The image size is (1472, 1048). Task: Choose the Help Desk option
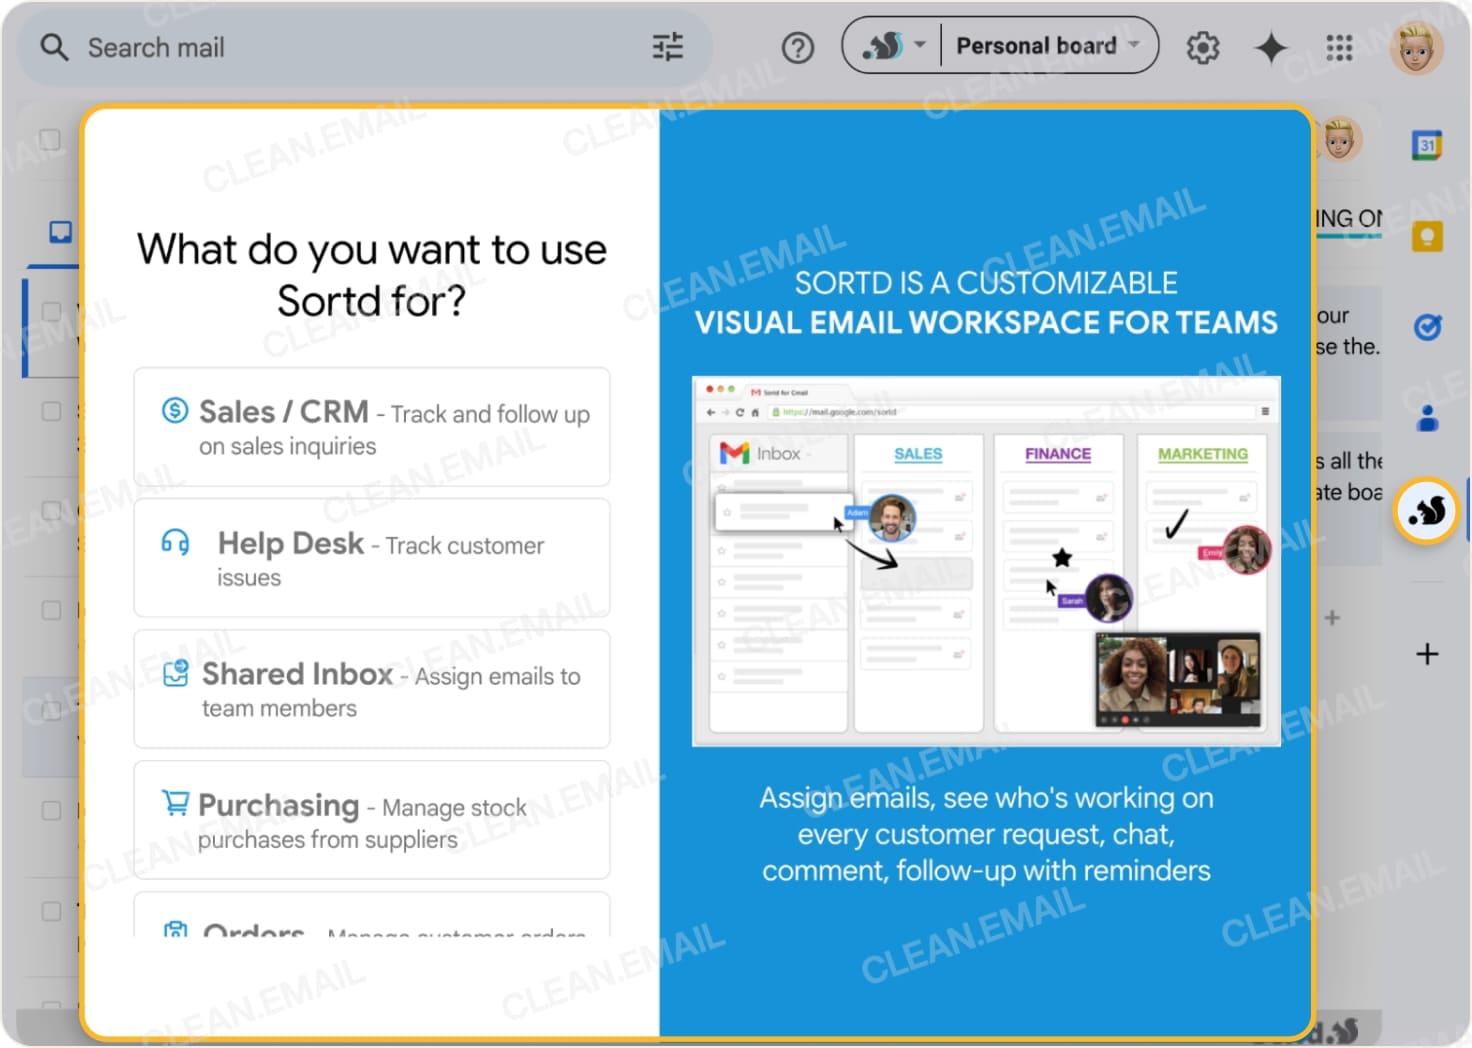pos(371,558)
